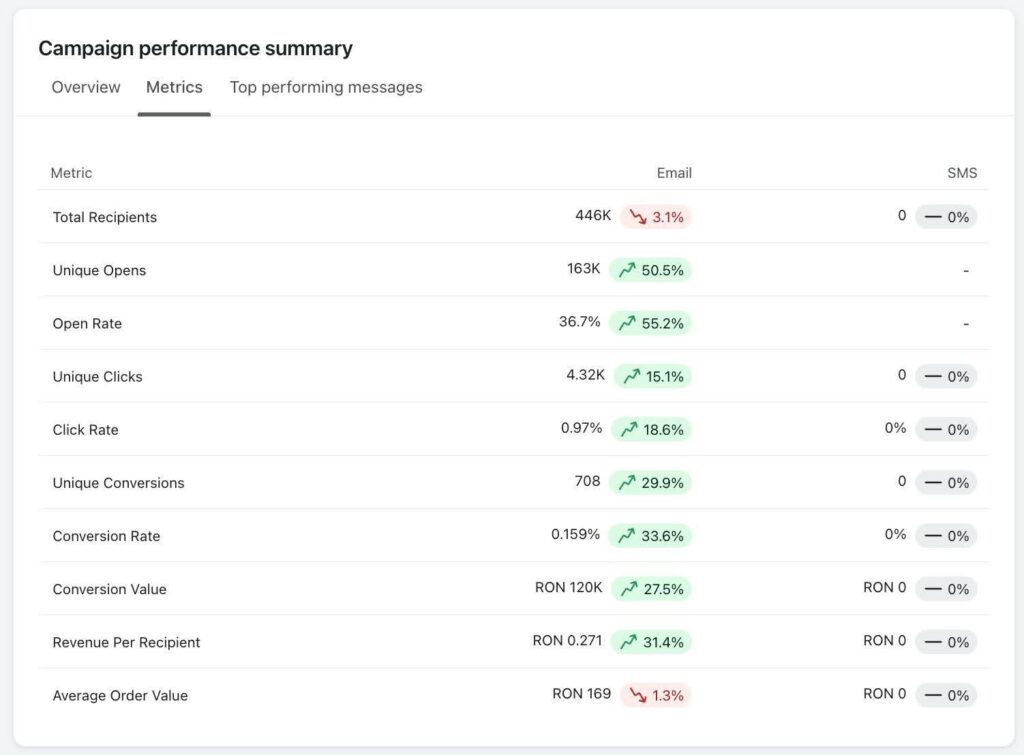Click the red down-trend icon for Average Order Value
Viewport: 1024px width, 755px height.
pos(638,695)
